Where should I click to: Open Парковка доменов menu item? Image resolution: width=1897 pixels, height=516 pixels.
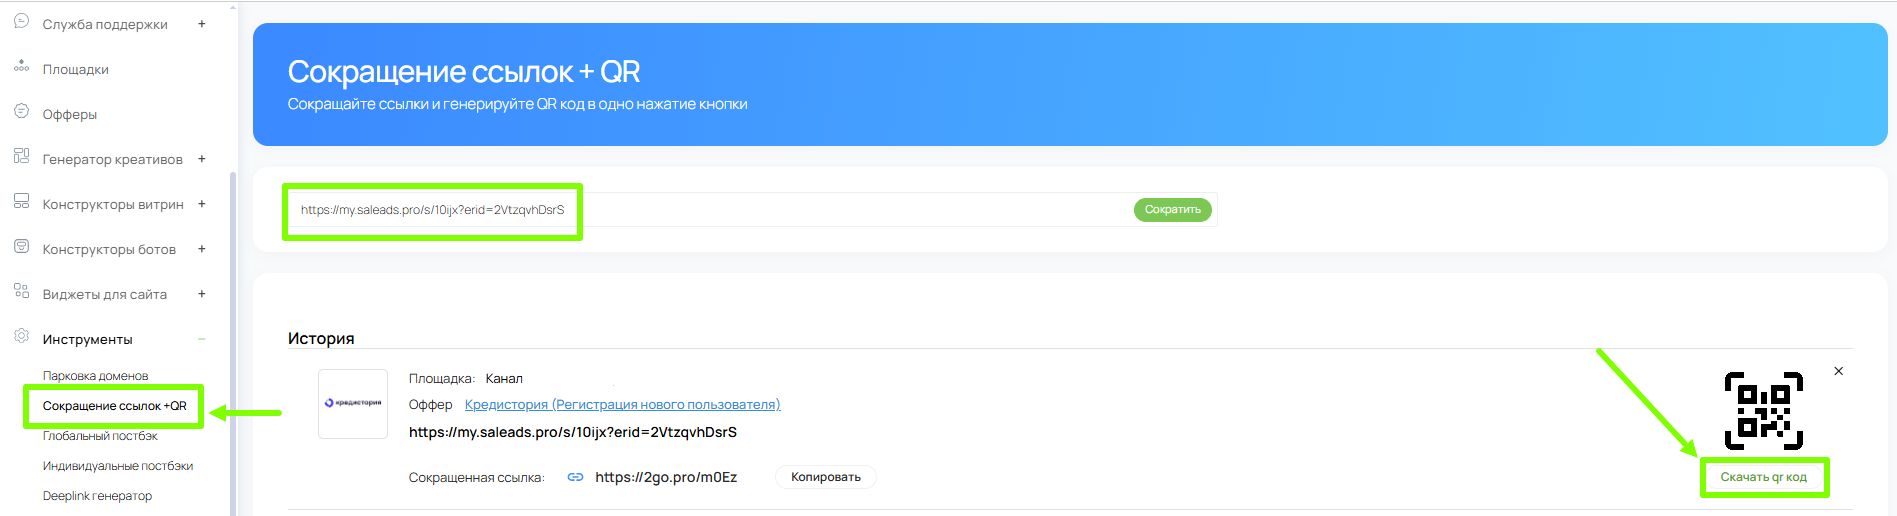95,376
